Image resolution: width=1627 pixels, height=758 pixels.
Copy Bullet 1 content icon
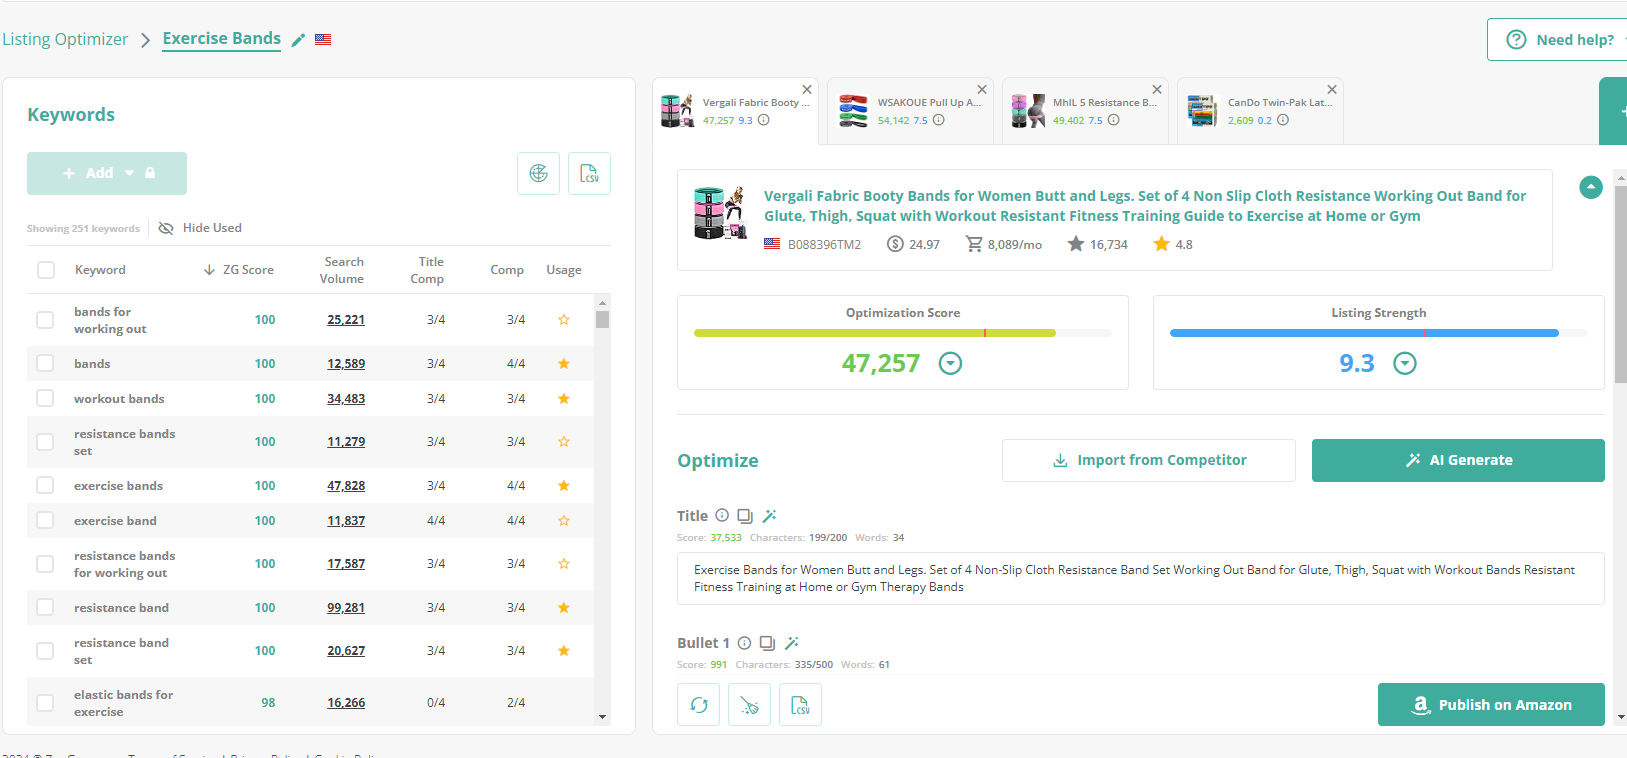click(x=767, y=643)
